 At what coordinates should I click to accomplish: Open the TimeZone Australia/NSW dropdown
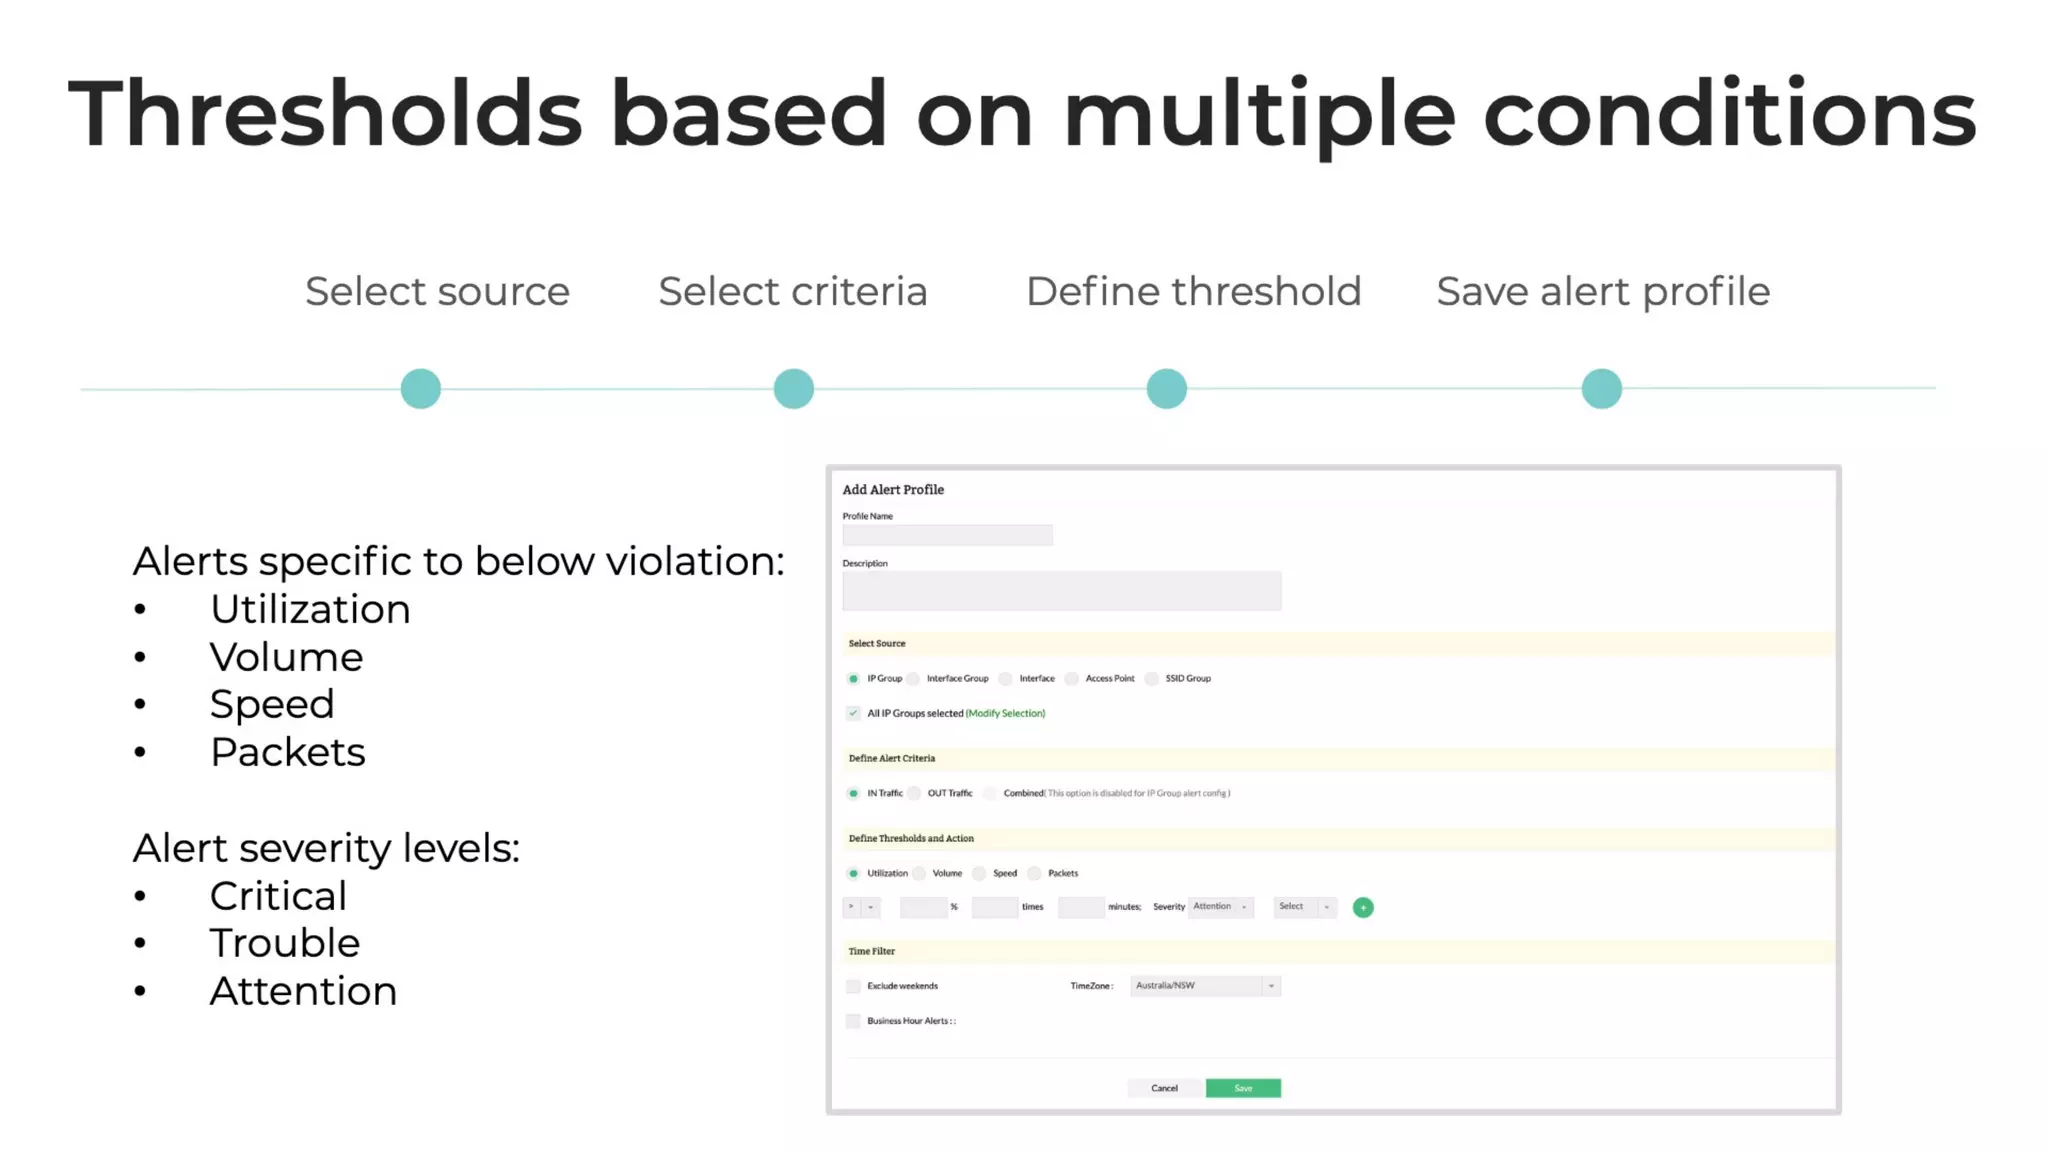(1205, 986)
